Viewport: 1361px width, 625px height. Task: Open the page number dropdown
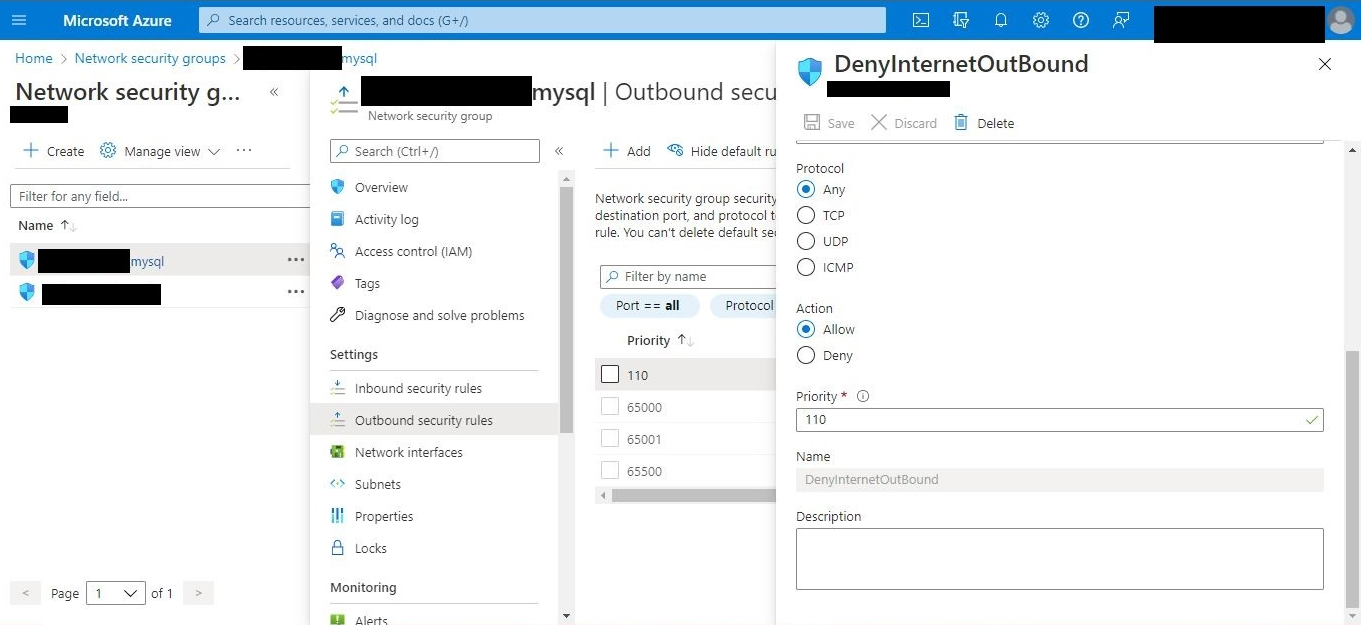click(x=116, y=593)
